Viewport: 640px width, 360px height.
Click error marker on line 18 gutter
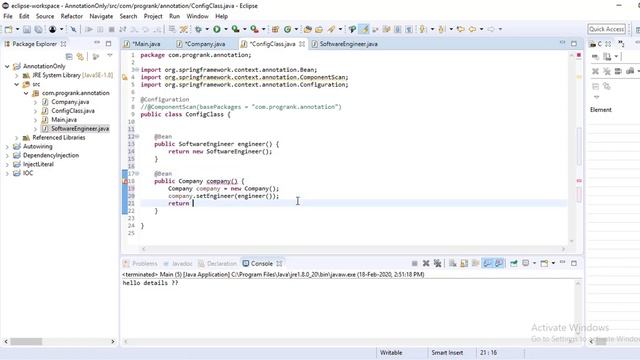click(x=125, y=181)
